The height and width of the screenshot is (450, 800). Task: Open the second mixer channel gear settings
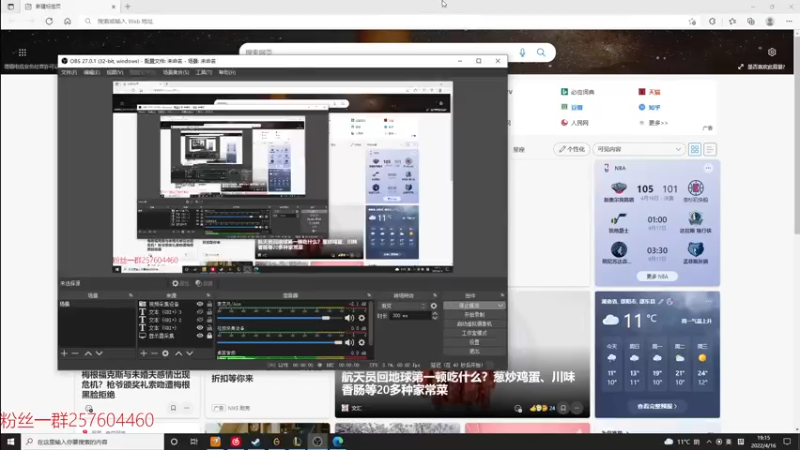[x=362, y=342]
